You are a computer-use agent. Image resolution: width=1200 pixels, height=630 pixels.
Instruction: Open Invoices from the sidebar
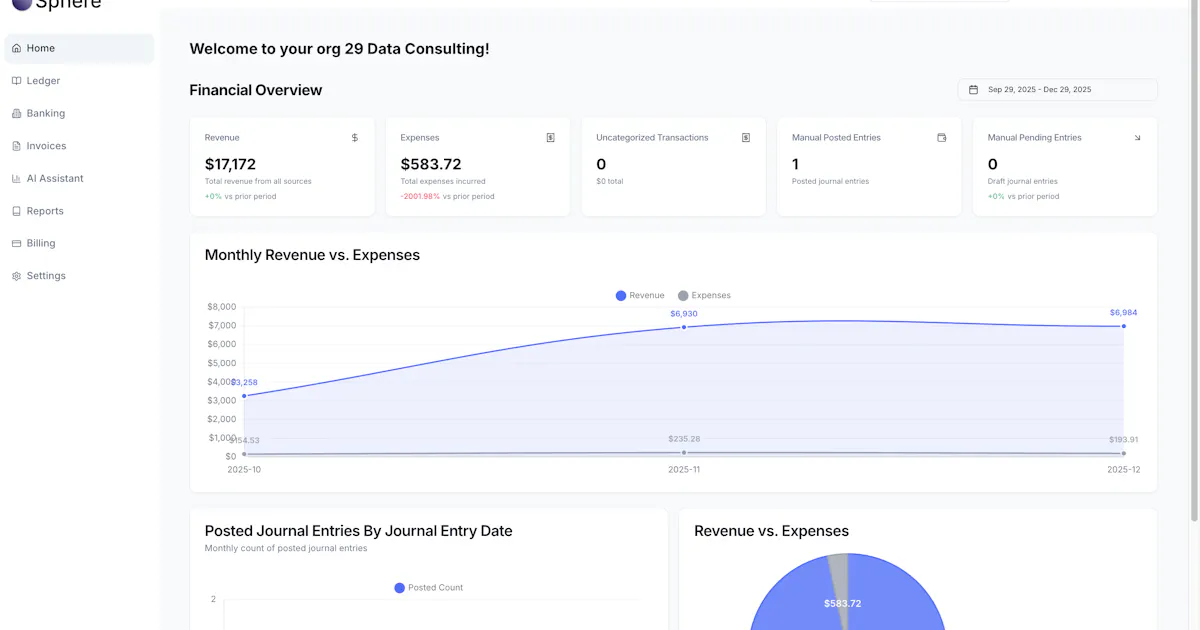pos(80,146)
